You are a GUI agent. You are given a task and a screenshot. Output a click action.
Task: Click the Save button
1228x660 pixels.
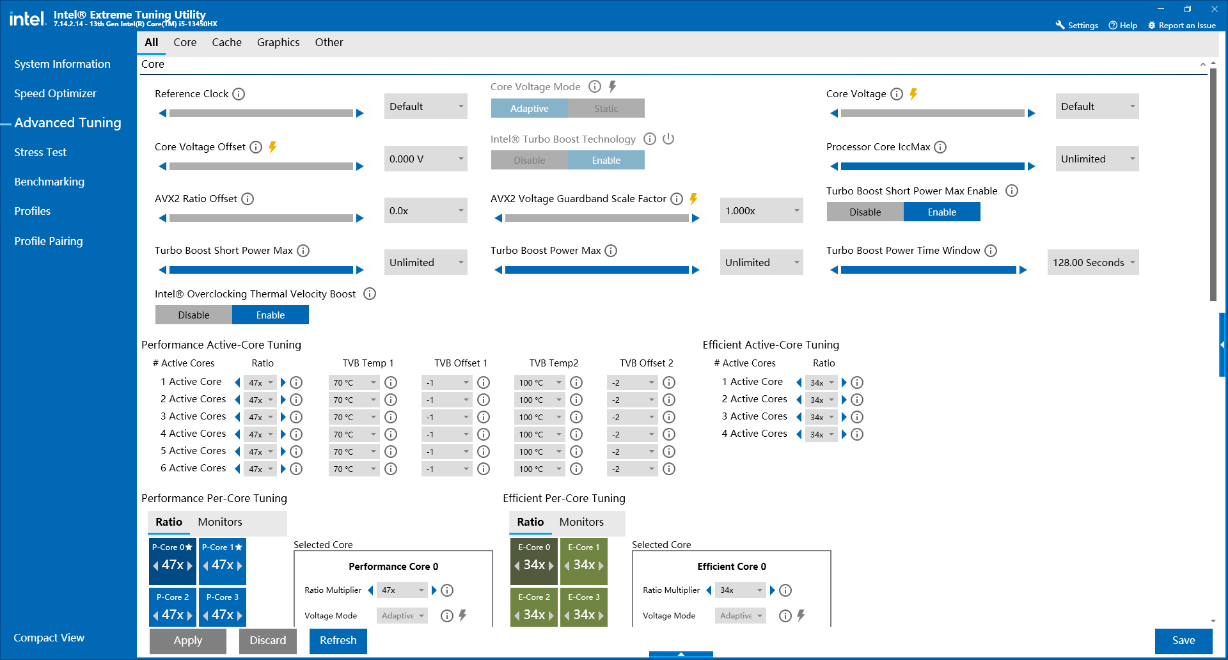pos(1183,641)
